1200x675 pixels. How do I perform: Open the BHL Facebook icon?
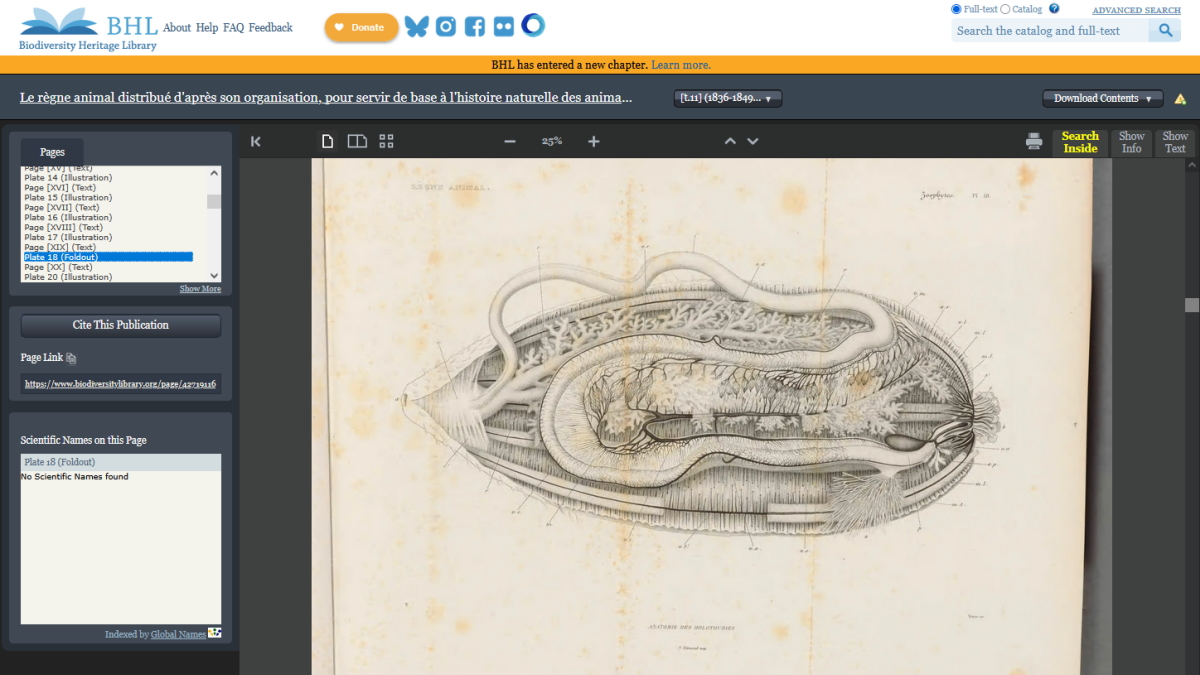tap(475, 27)
